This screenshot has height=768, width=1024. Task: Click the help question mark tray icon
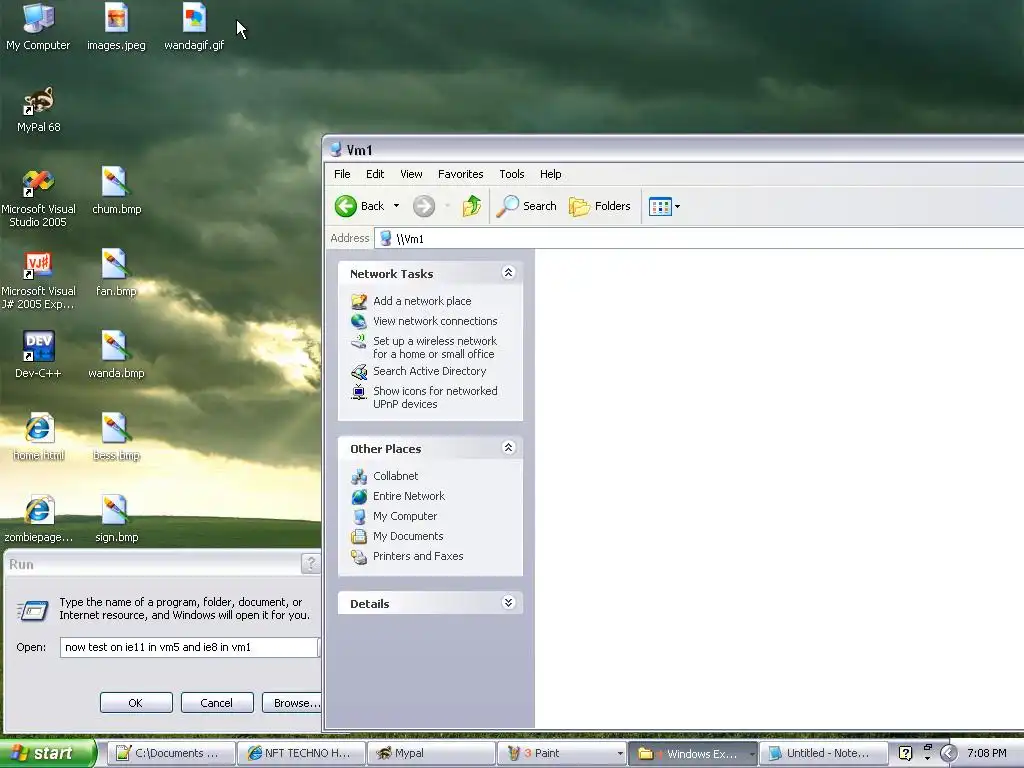905,753
